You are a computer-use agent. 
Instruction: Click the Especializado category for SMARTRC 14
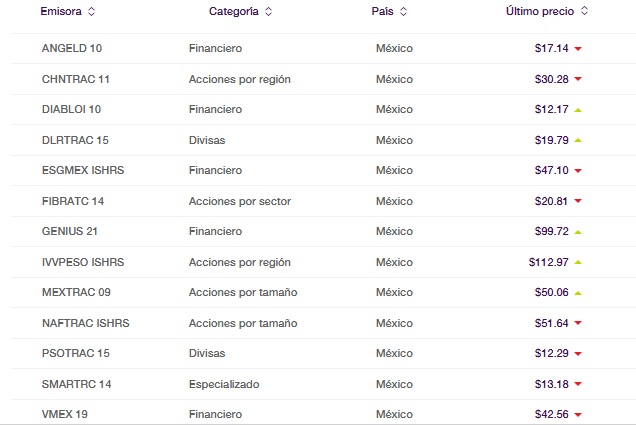pos(224,384)
